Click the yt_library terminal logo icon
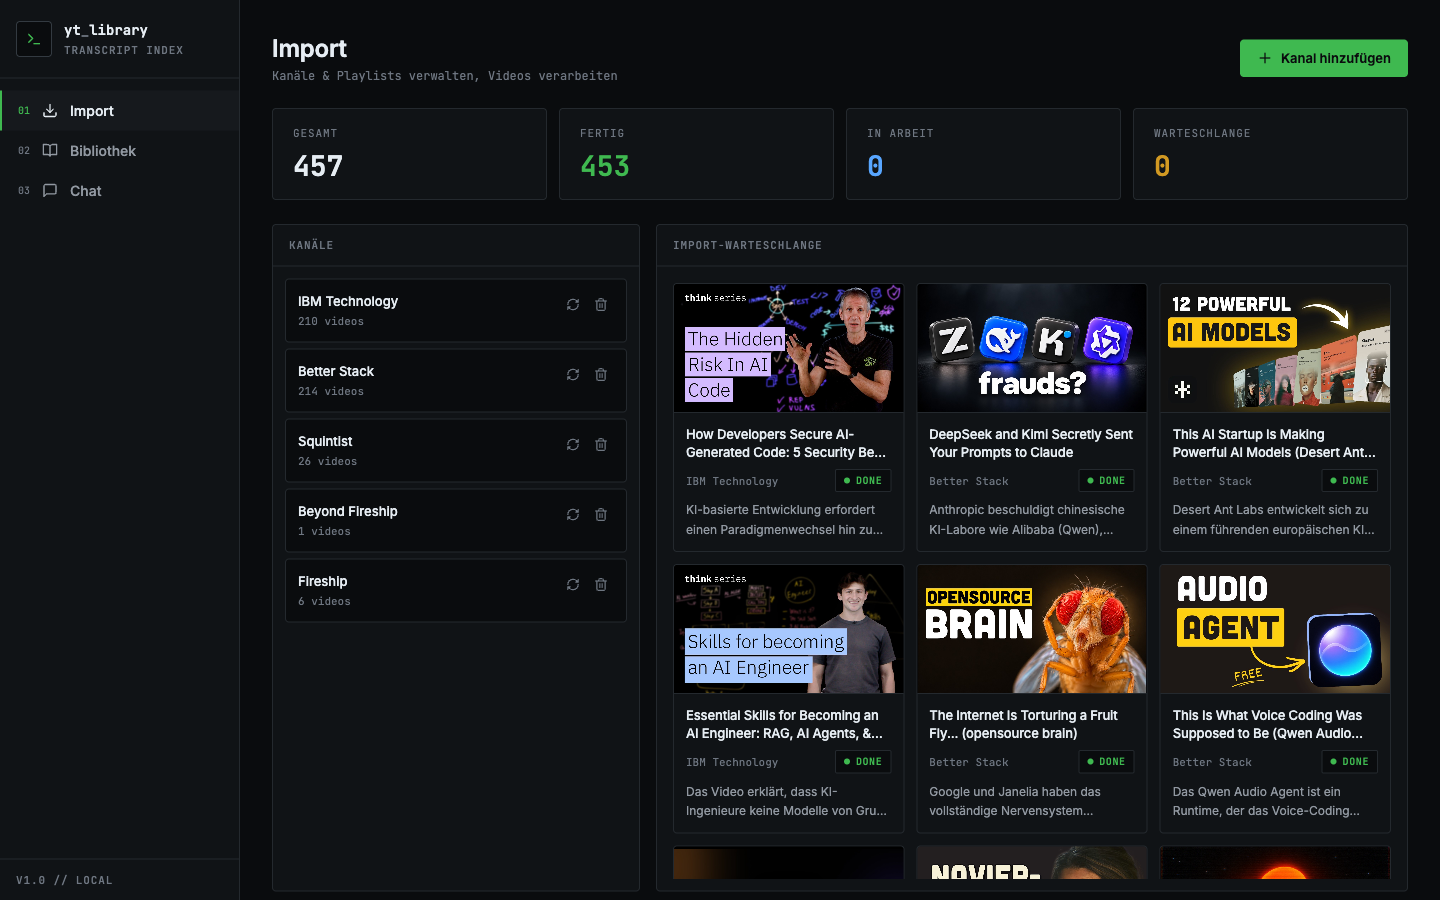The height and width of the screenshot is (900, 1440). (34, 39)
